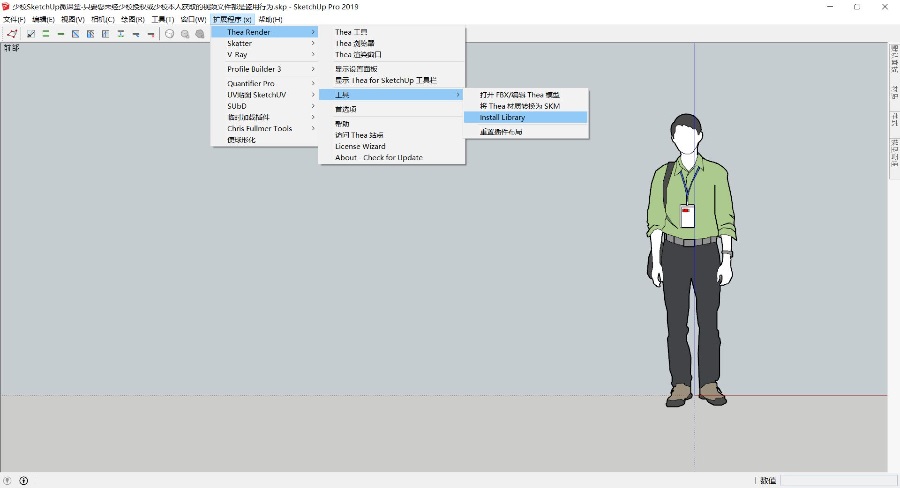Expand the Chris Fullmer Tools submenu arrow

313,129
